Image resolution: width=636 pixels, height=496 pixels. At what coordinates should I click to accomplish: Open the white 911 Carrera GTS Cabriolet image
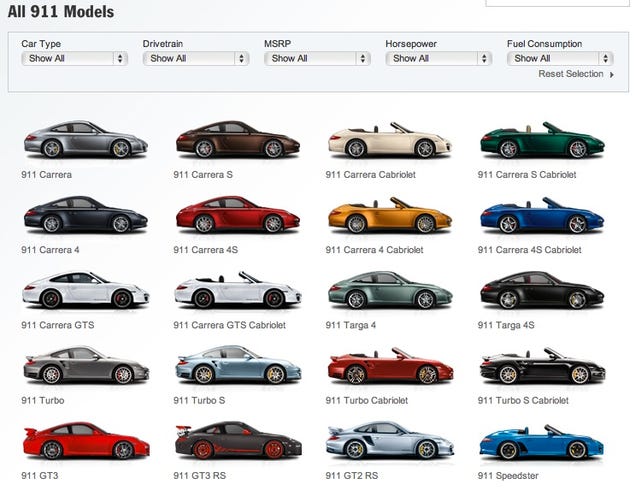[x=238, y=290]
